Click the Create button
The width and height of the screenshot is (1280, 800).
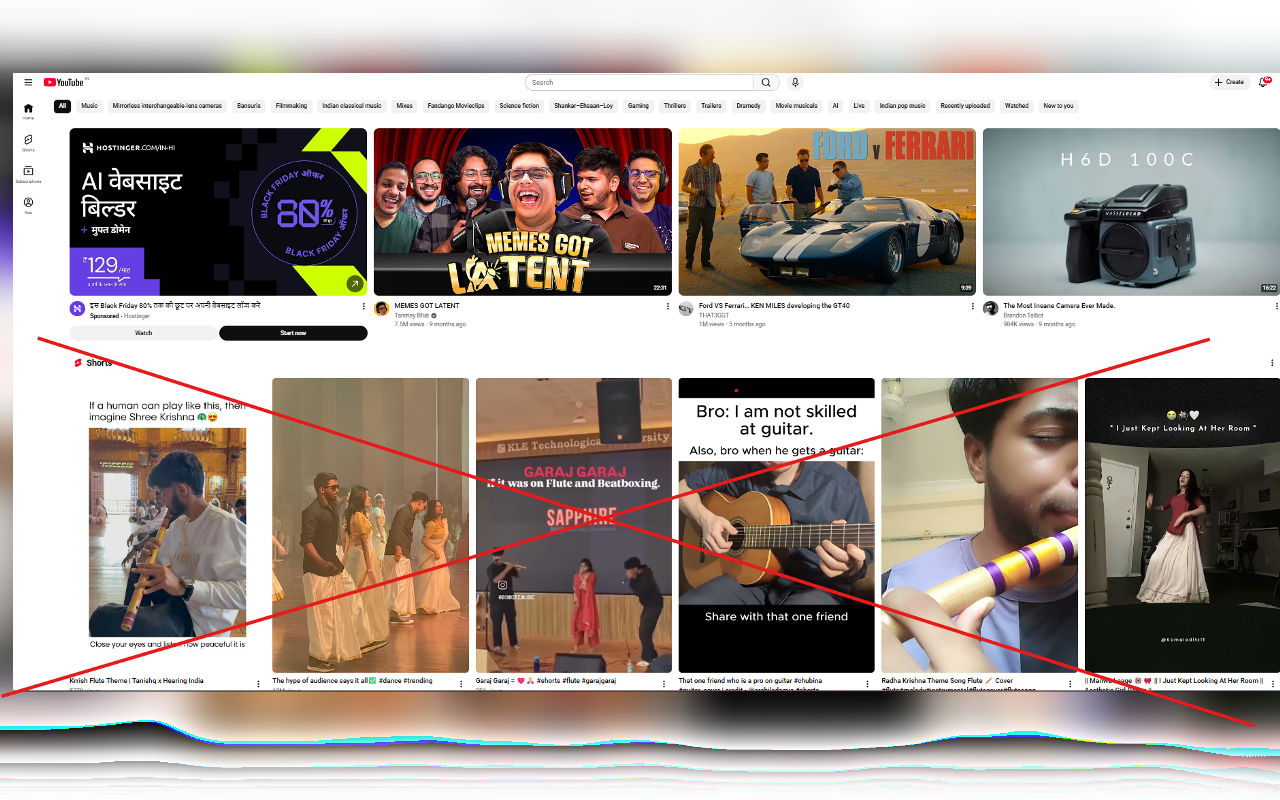1230,82
